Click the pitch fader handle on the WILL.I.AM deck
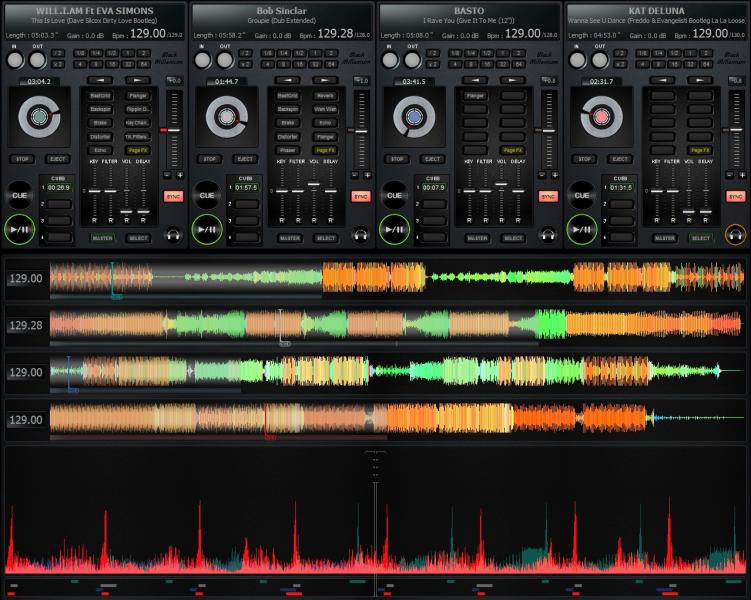 tap(171, 130)
